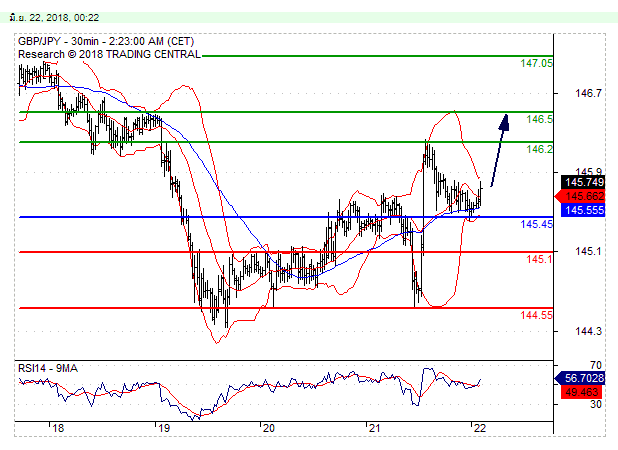Click the date axis label 19

[164, 428]
